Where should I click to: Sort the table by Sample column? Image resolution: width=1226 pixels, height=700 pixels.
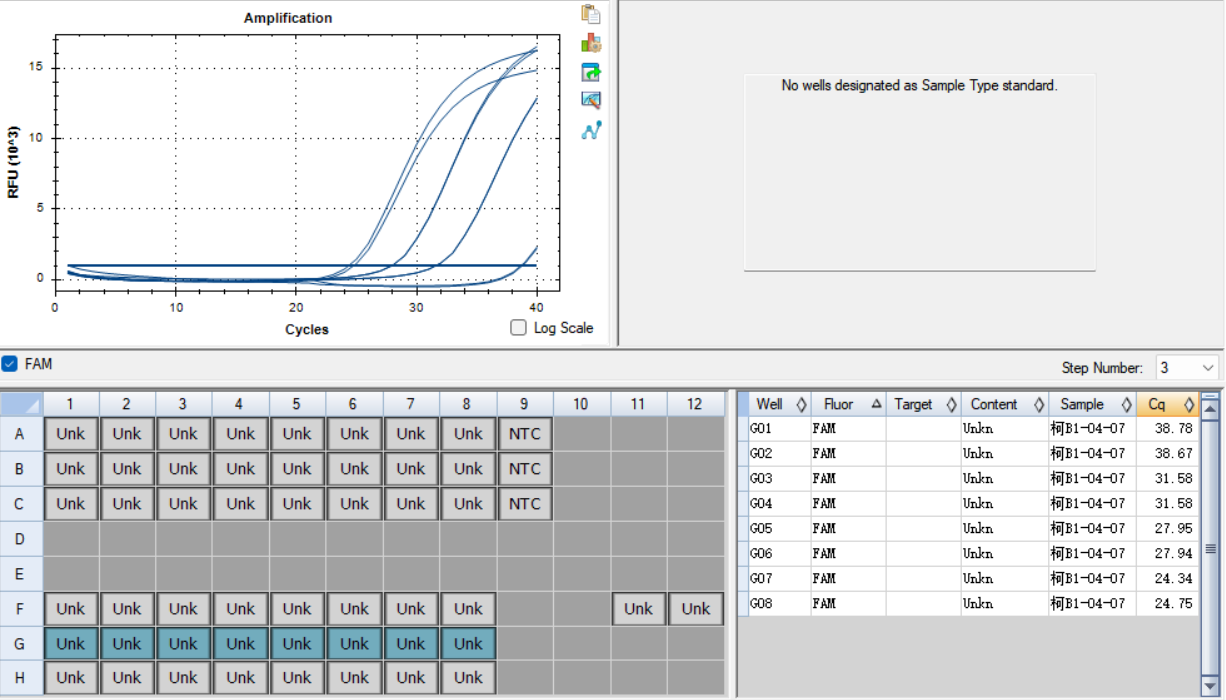coord(1092,404)
